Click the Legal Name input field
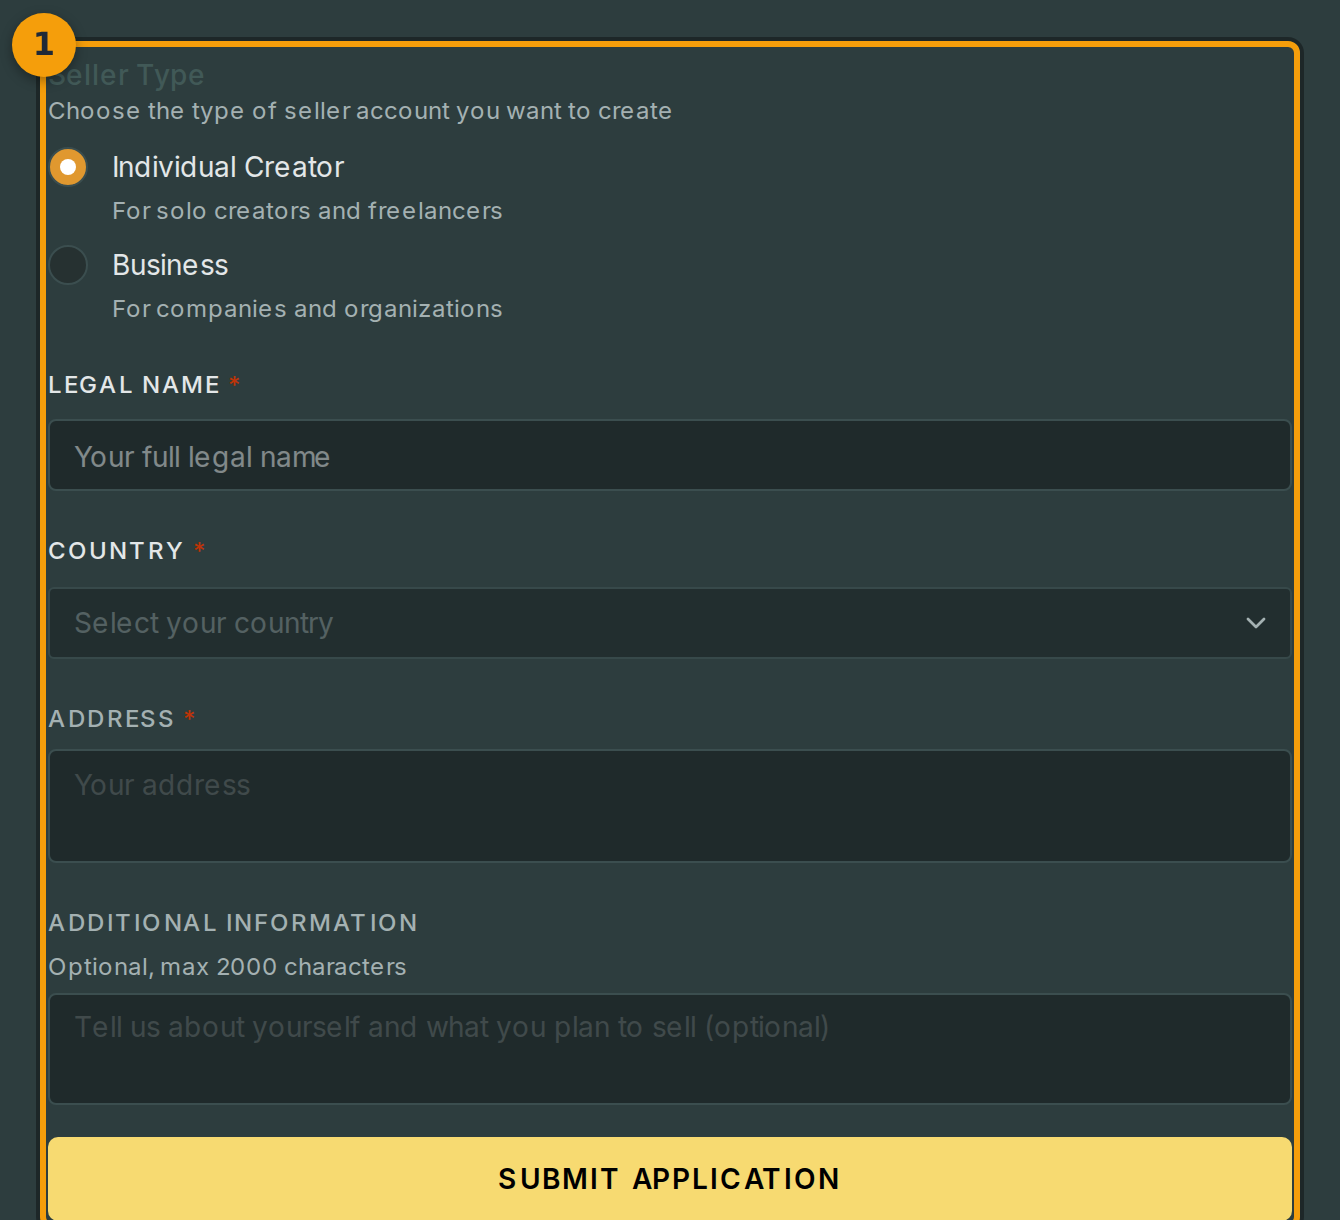The image size is (1340, 1220). (670, 455)
